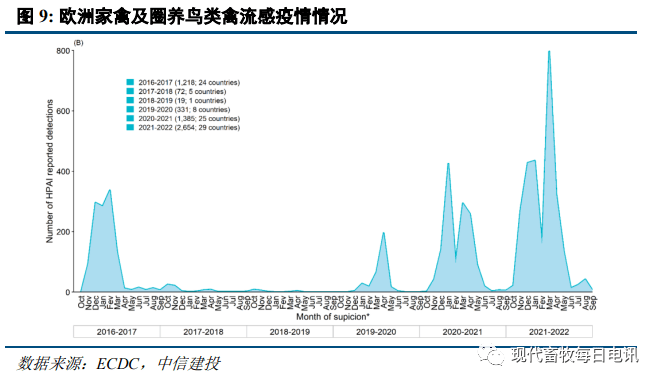Click the 2020-2021 legend color swatch
Screen dimensions: 660x385
[x=130, y=119]
